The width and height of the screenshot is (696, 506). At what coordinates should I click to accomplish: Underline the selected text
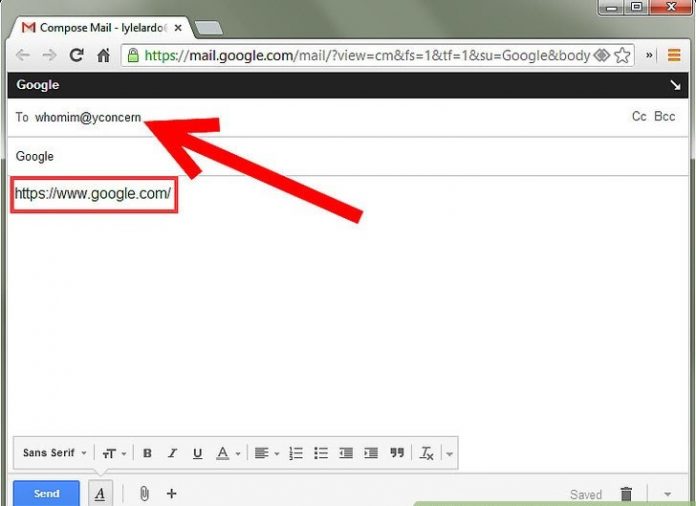click(197, 453)
